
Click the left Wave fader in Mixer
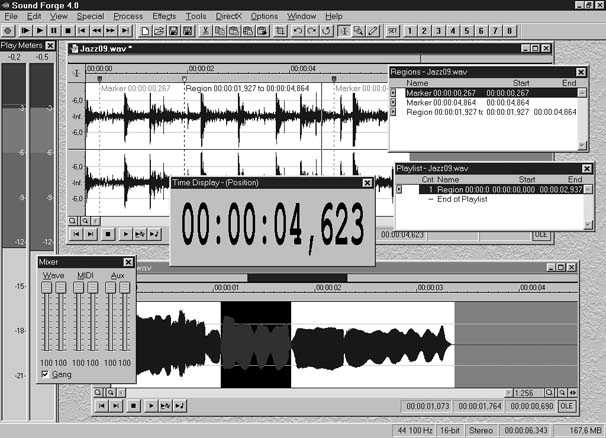point(46,288)
